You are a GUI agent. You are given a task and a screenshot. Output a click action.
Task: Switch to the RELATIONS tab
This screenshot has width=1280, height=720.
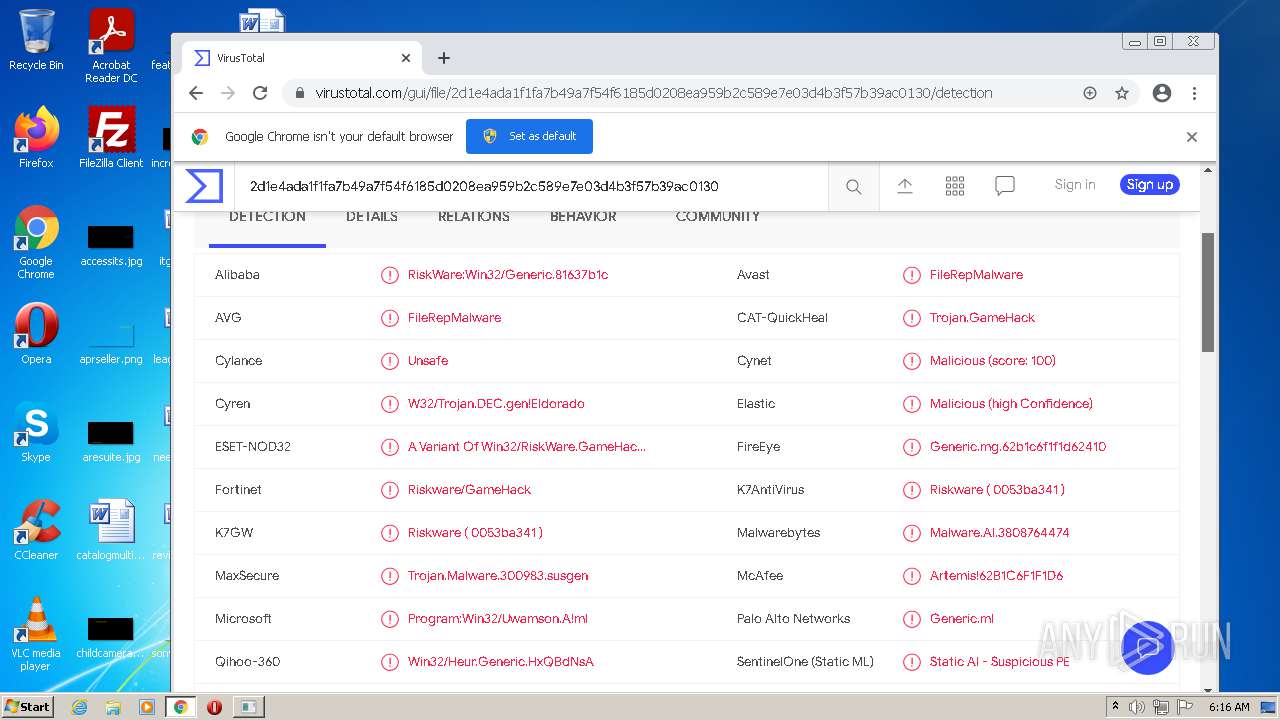click(x=474, y=217)
